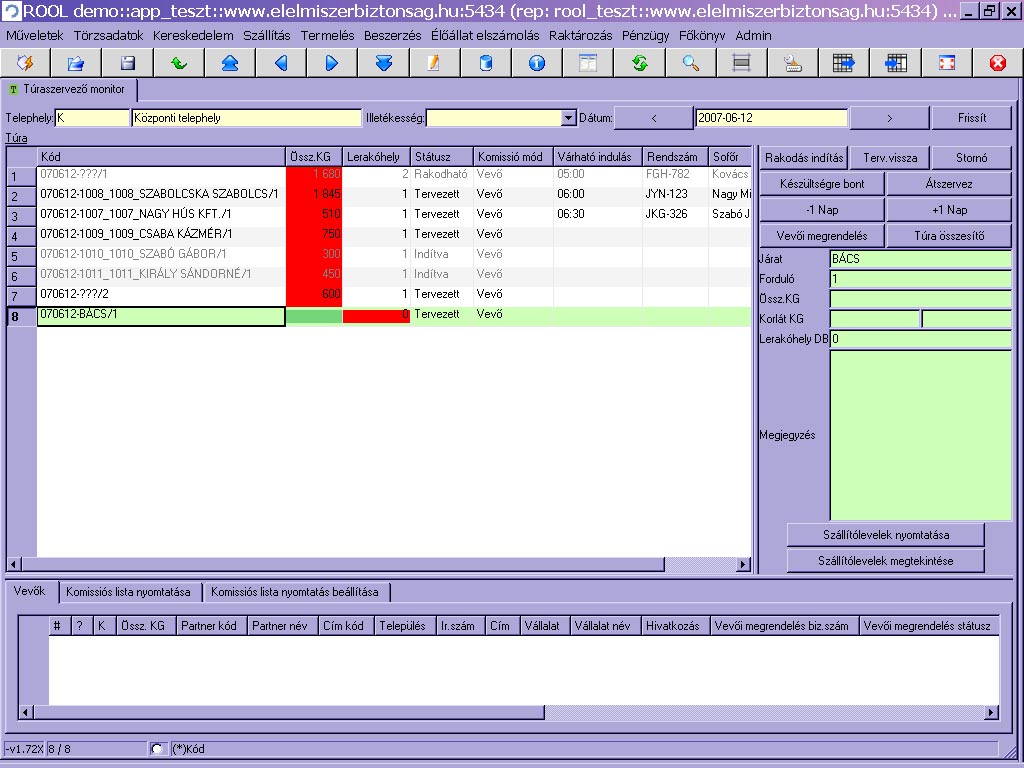Open the Raktározás menu

tap(581, 35)
